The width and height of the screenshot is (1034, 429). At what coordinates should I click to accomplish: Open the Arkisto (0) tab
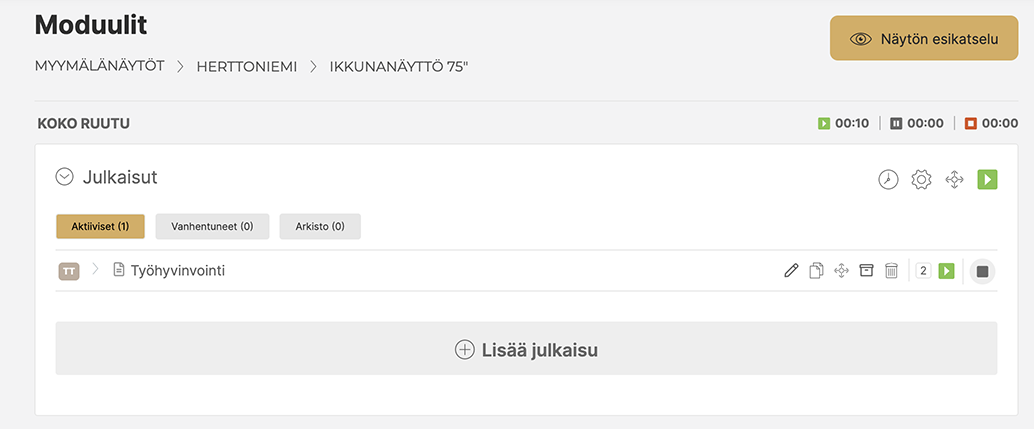click(x=320, y=226)
